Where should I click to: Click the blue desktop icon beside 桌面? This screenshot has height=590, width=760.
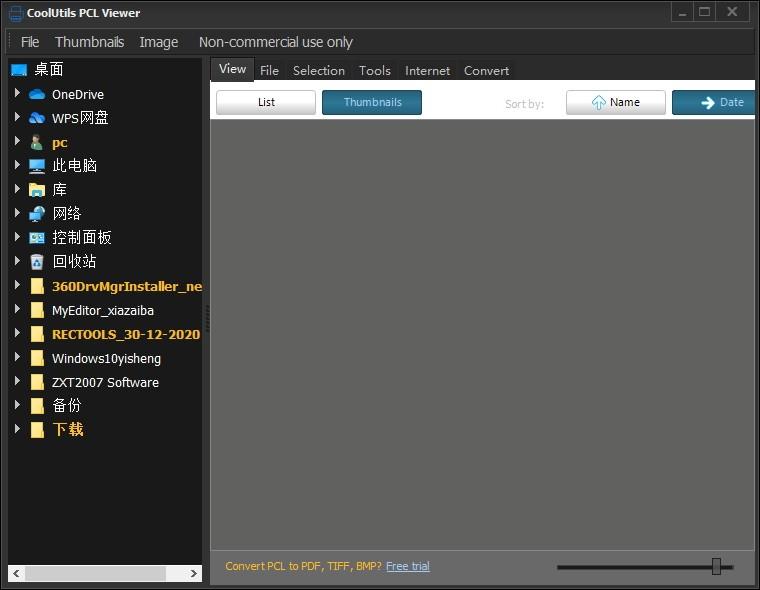(x=19, y=70)
